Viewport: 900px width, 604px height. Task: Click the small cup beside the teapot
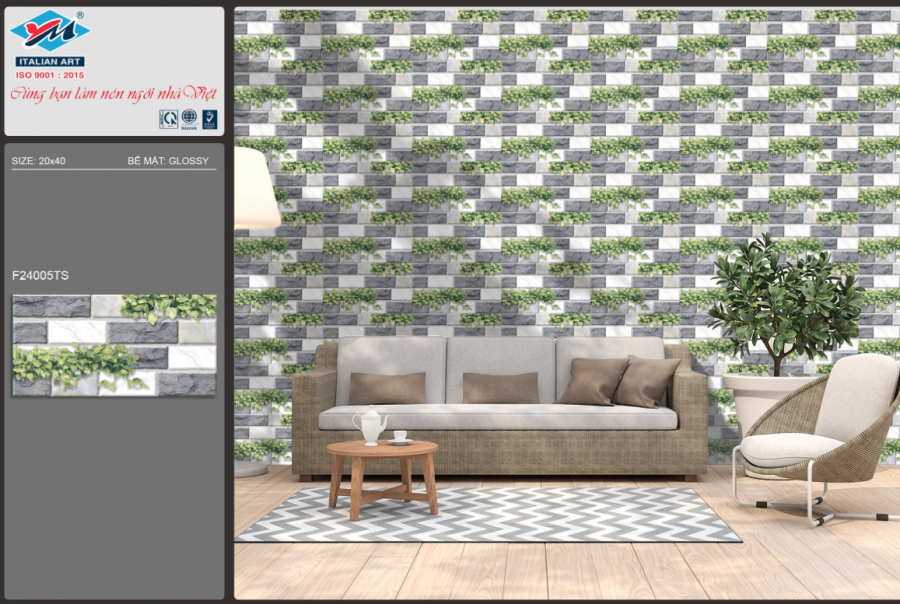(x=400, y=437)
